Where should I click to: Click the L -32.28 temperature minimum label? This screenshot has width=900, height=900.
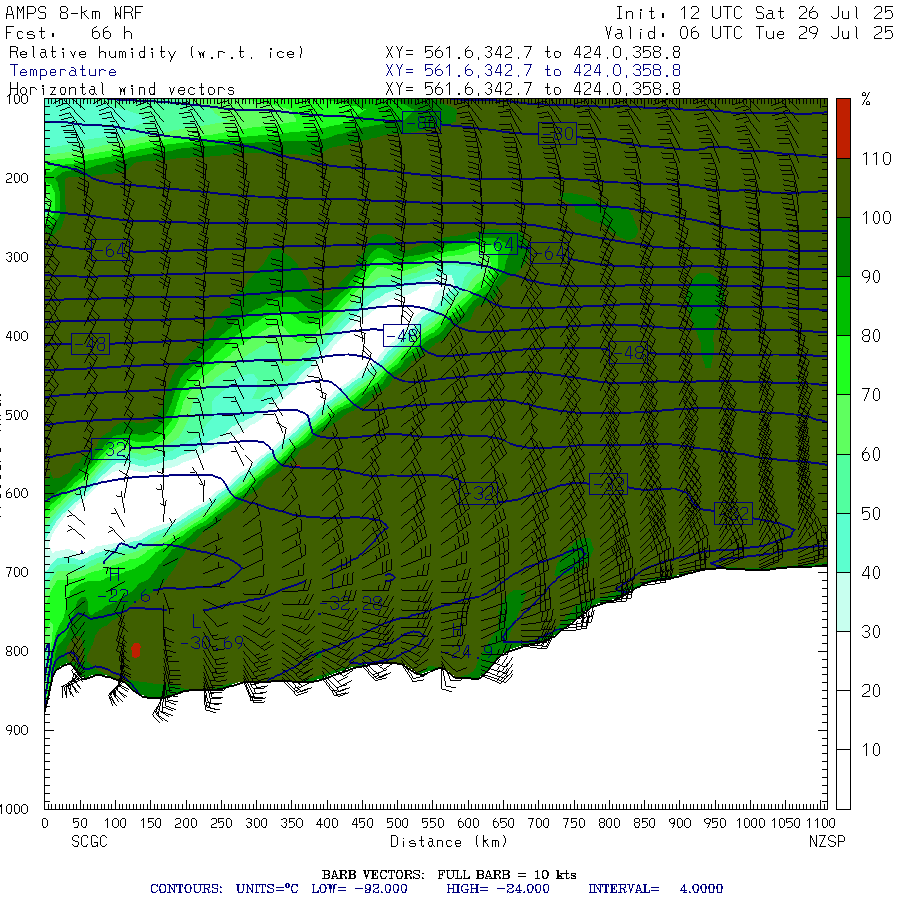pyautogui.click(x=351, y=593)
